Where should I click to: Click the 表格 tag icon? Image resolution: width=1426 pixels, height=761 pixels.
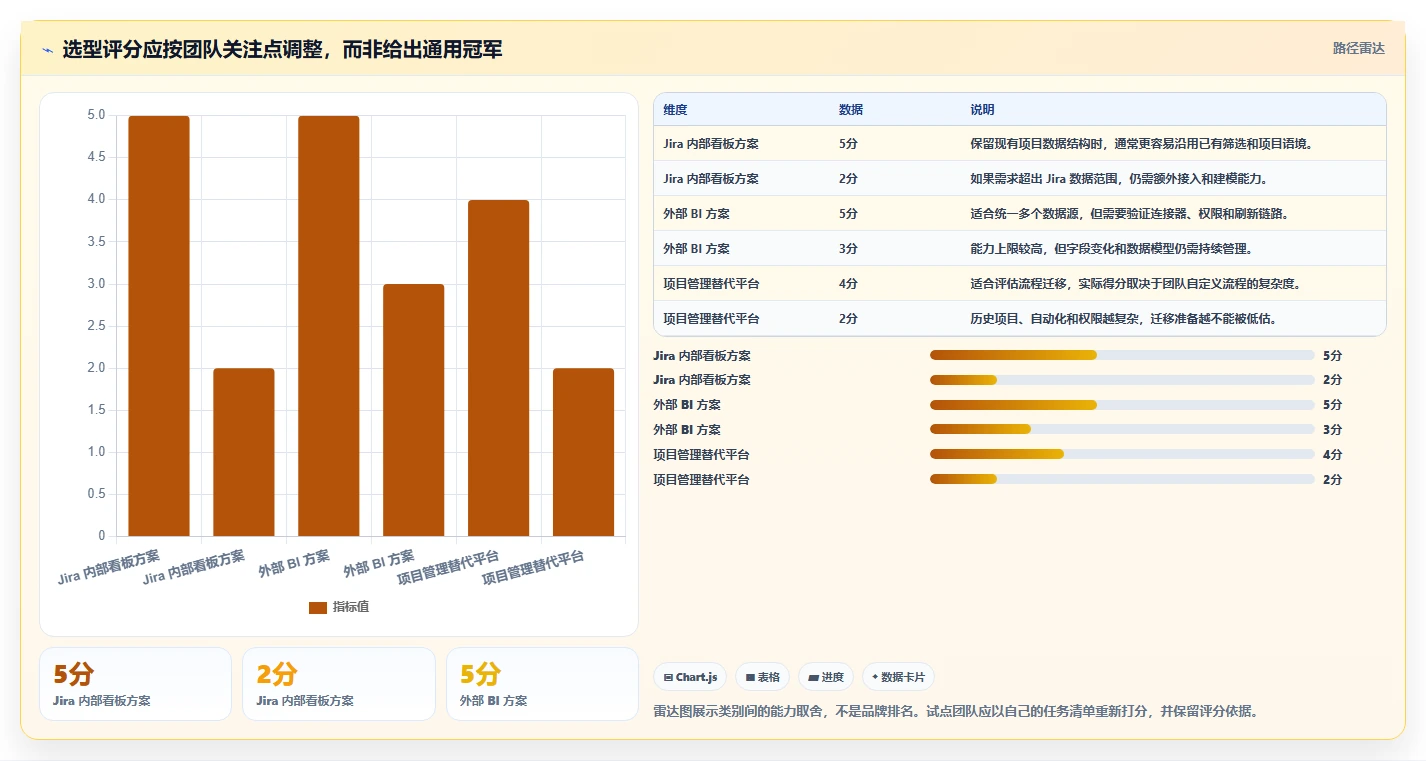click(750, 678)
